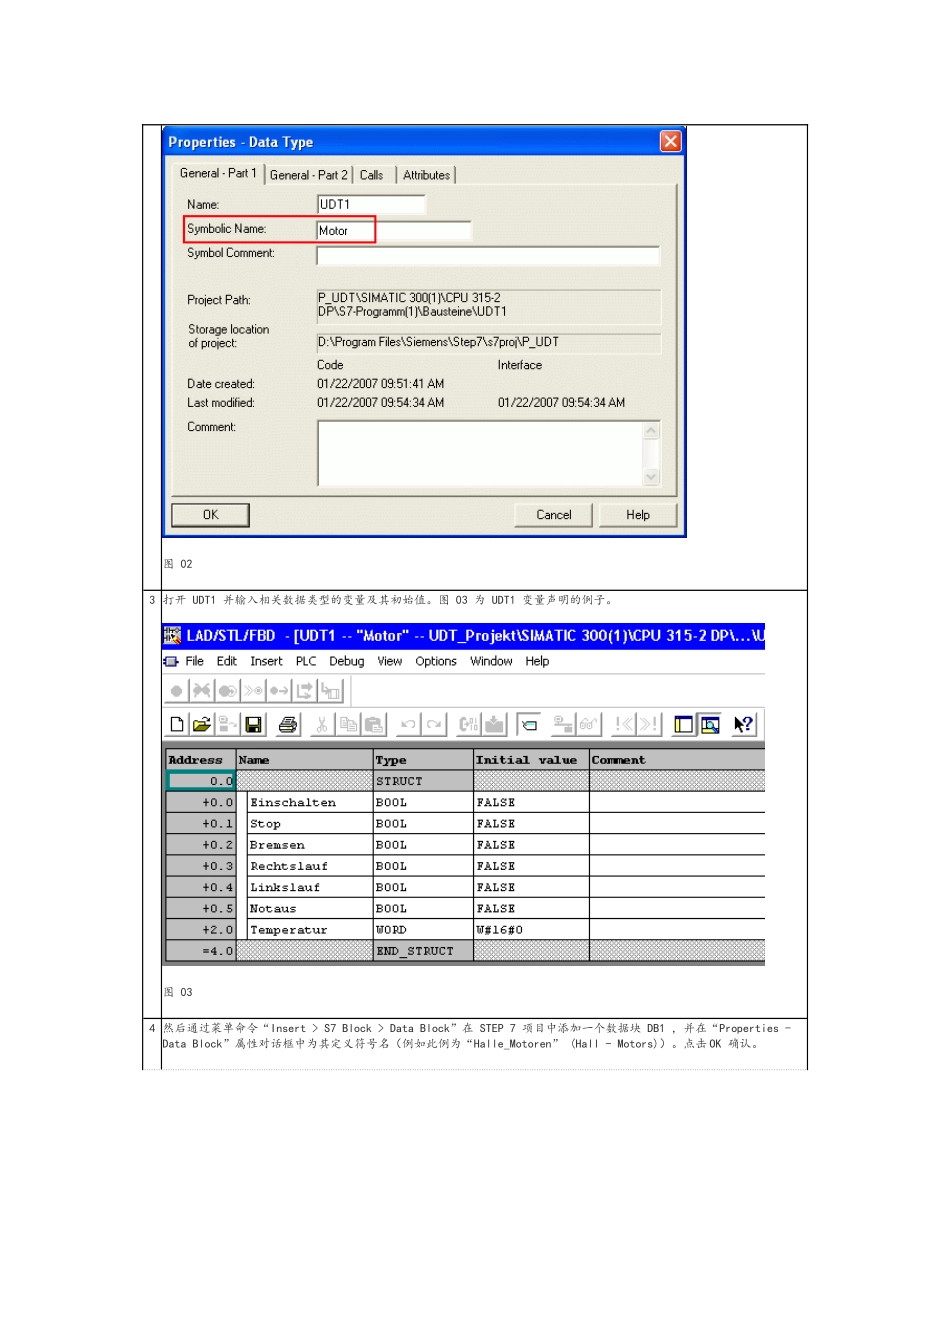Image resolution: width=950 pixels, height=1344 pixels.
Task: Click the New document toolbar icon
Action: (177, 725)
